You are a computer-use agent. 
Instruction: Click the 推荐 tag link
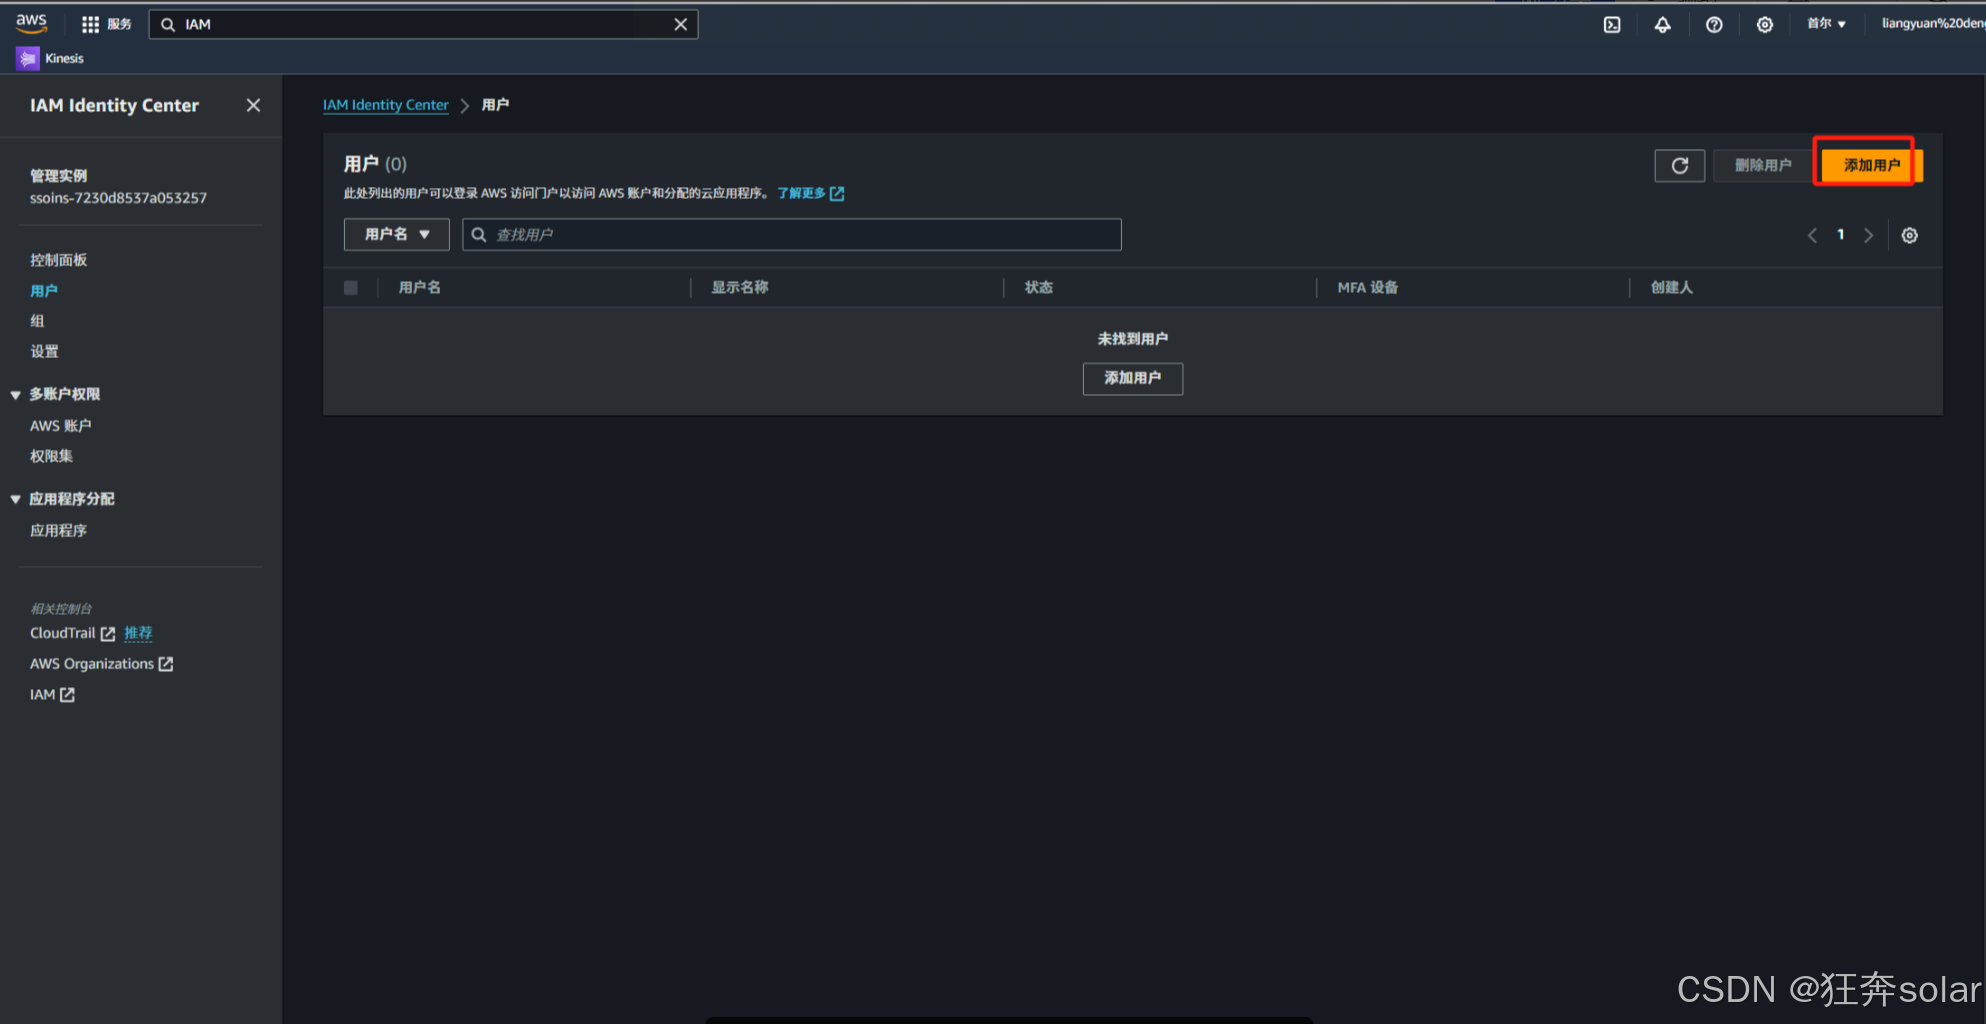point(138,633)
